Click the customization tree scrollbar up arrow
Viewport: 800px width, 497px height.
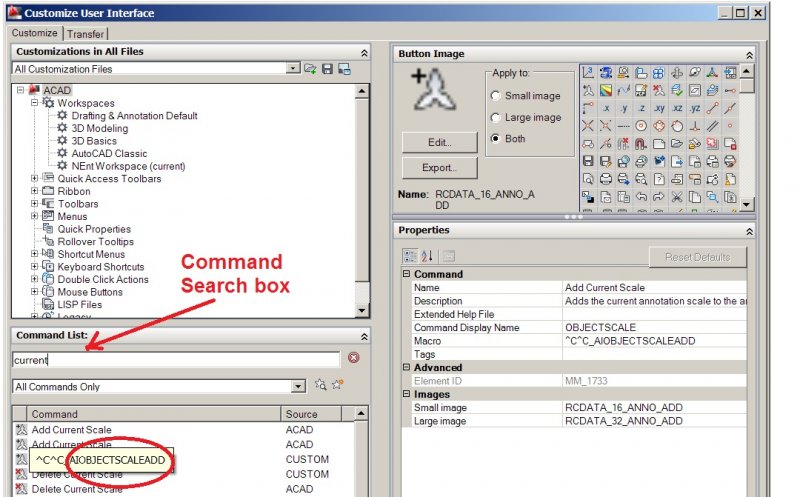tap(362, 91)
